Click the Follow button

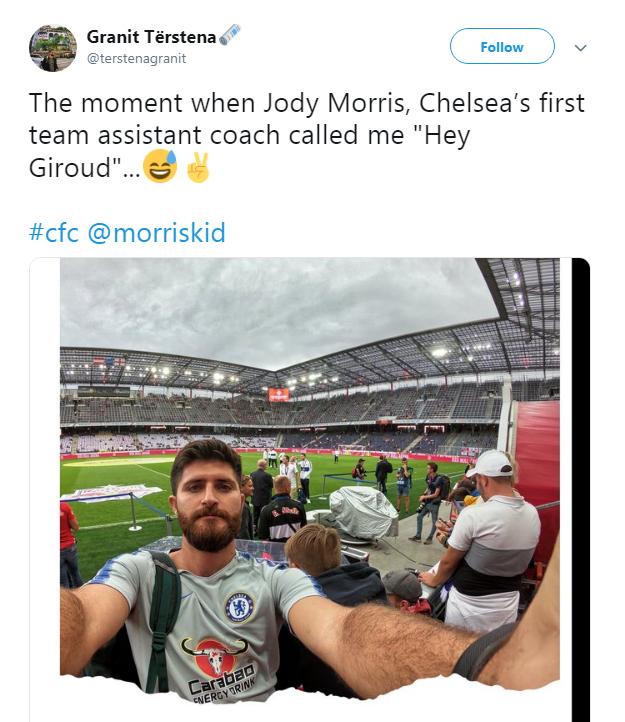pyautogui.click(x=502, y=46)
